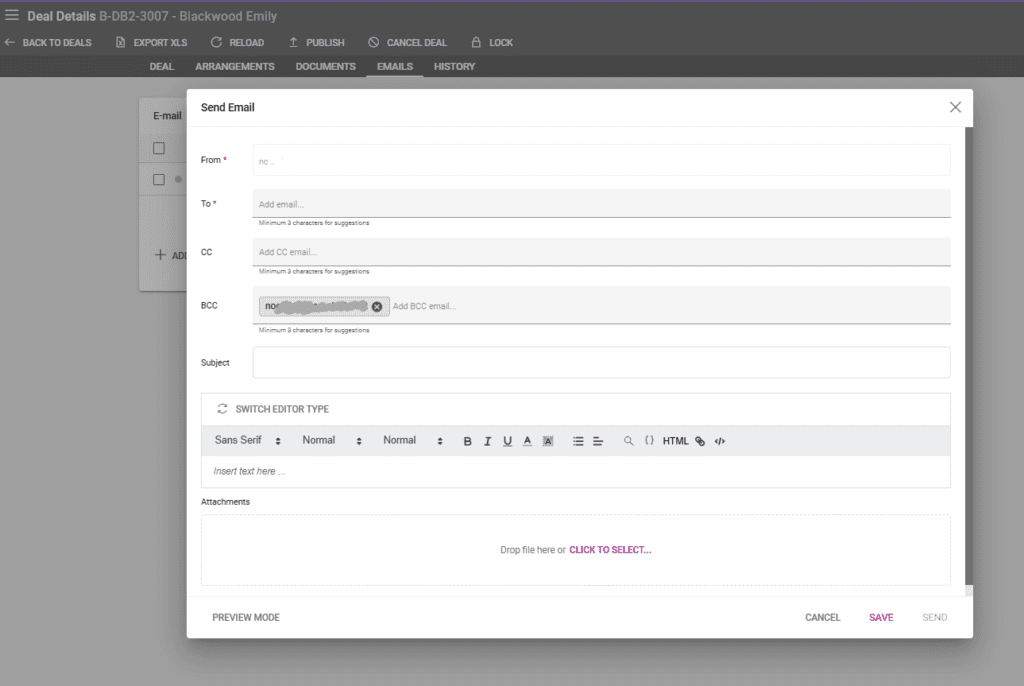Insert a bulleted list in editor
Image resolution: width=1024 pixels, height=686 pixels.
tap(578, 441)
